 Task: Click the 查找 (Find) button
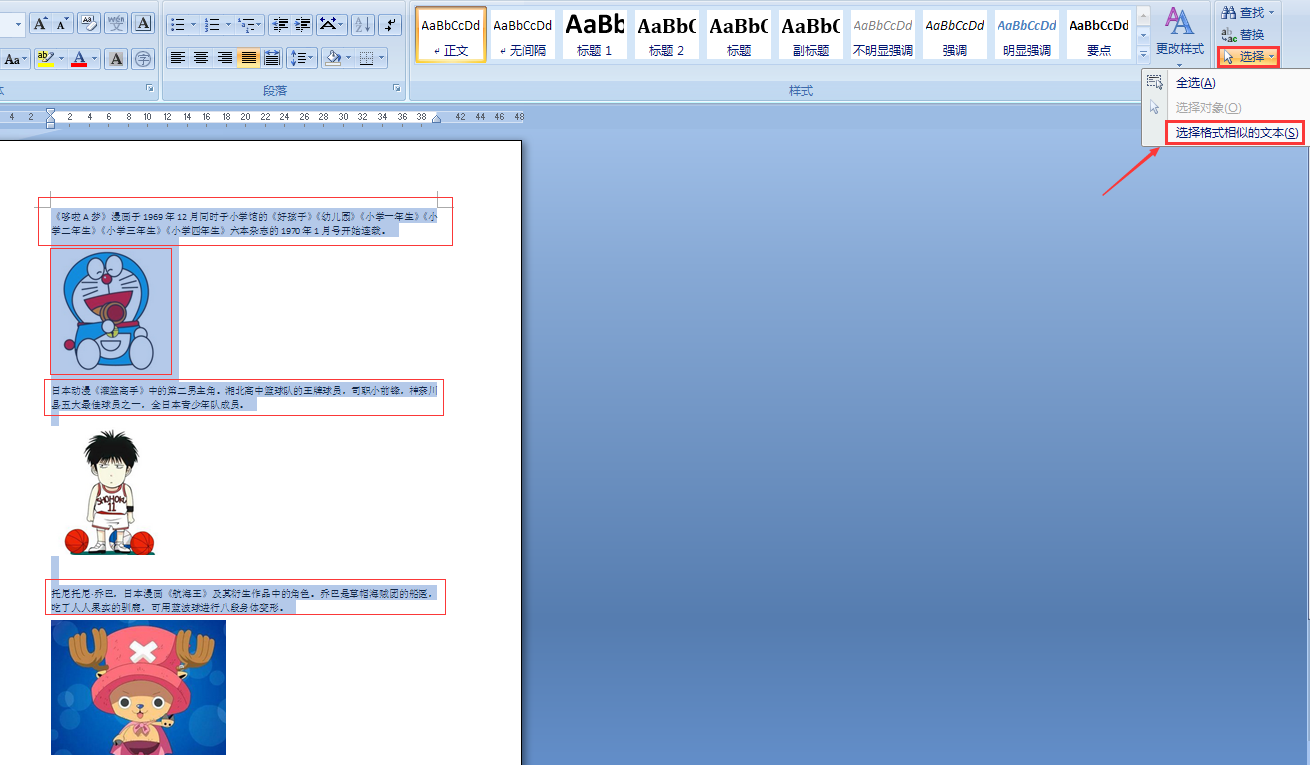[x=1249, y=13]
